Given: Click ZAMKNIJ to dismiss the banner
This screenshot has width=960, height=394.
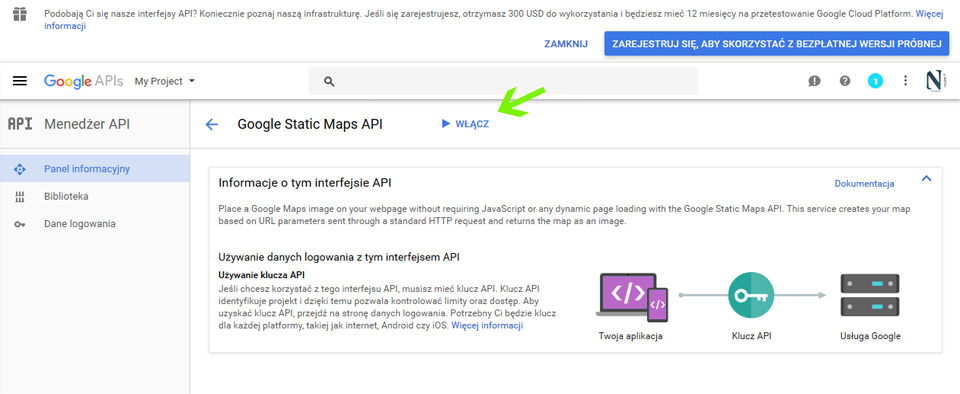Looking at the screenshot, I should 565,44.
